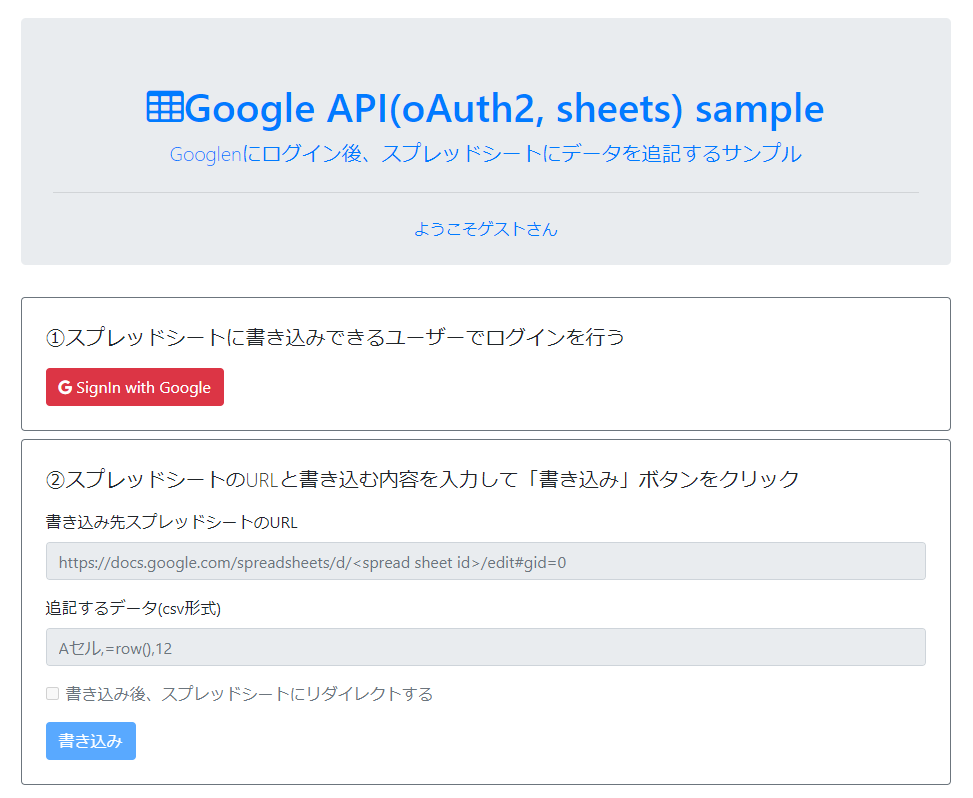Toggle the redirect to spreadsheet checkbox
The image size is (973, 798).
(x=53, y=693)
